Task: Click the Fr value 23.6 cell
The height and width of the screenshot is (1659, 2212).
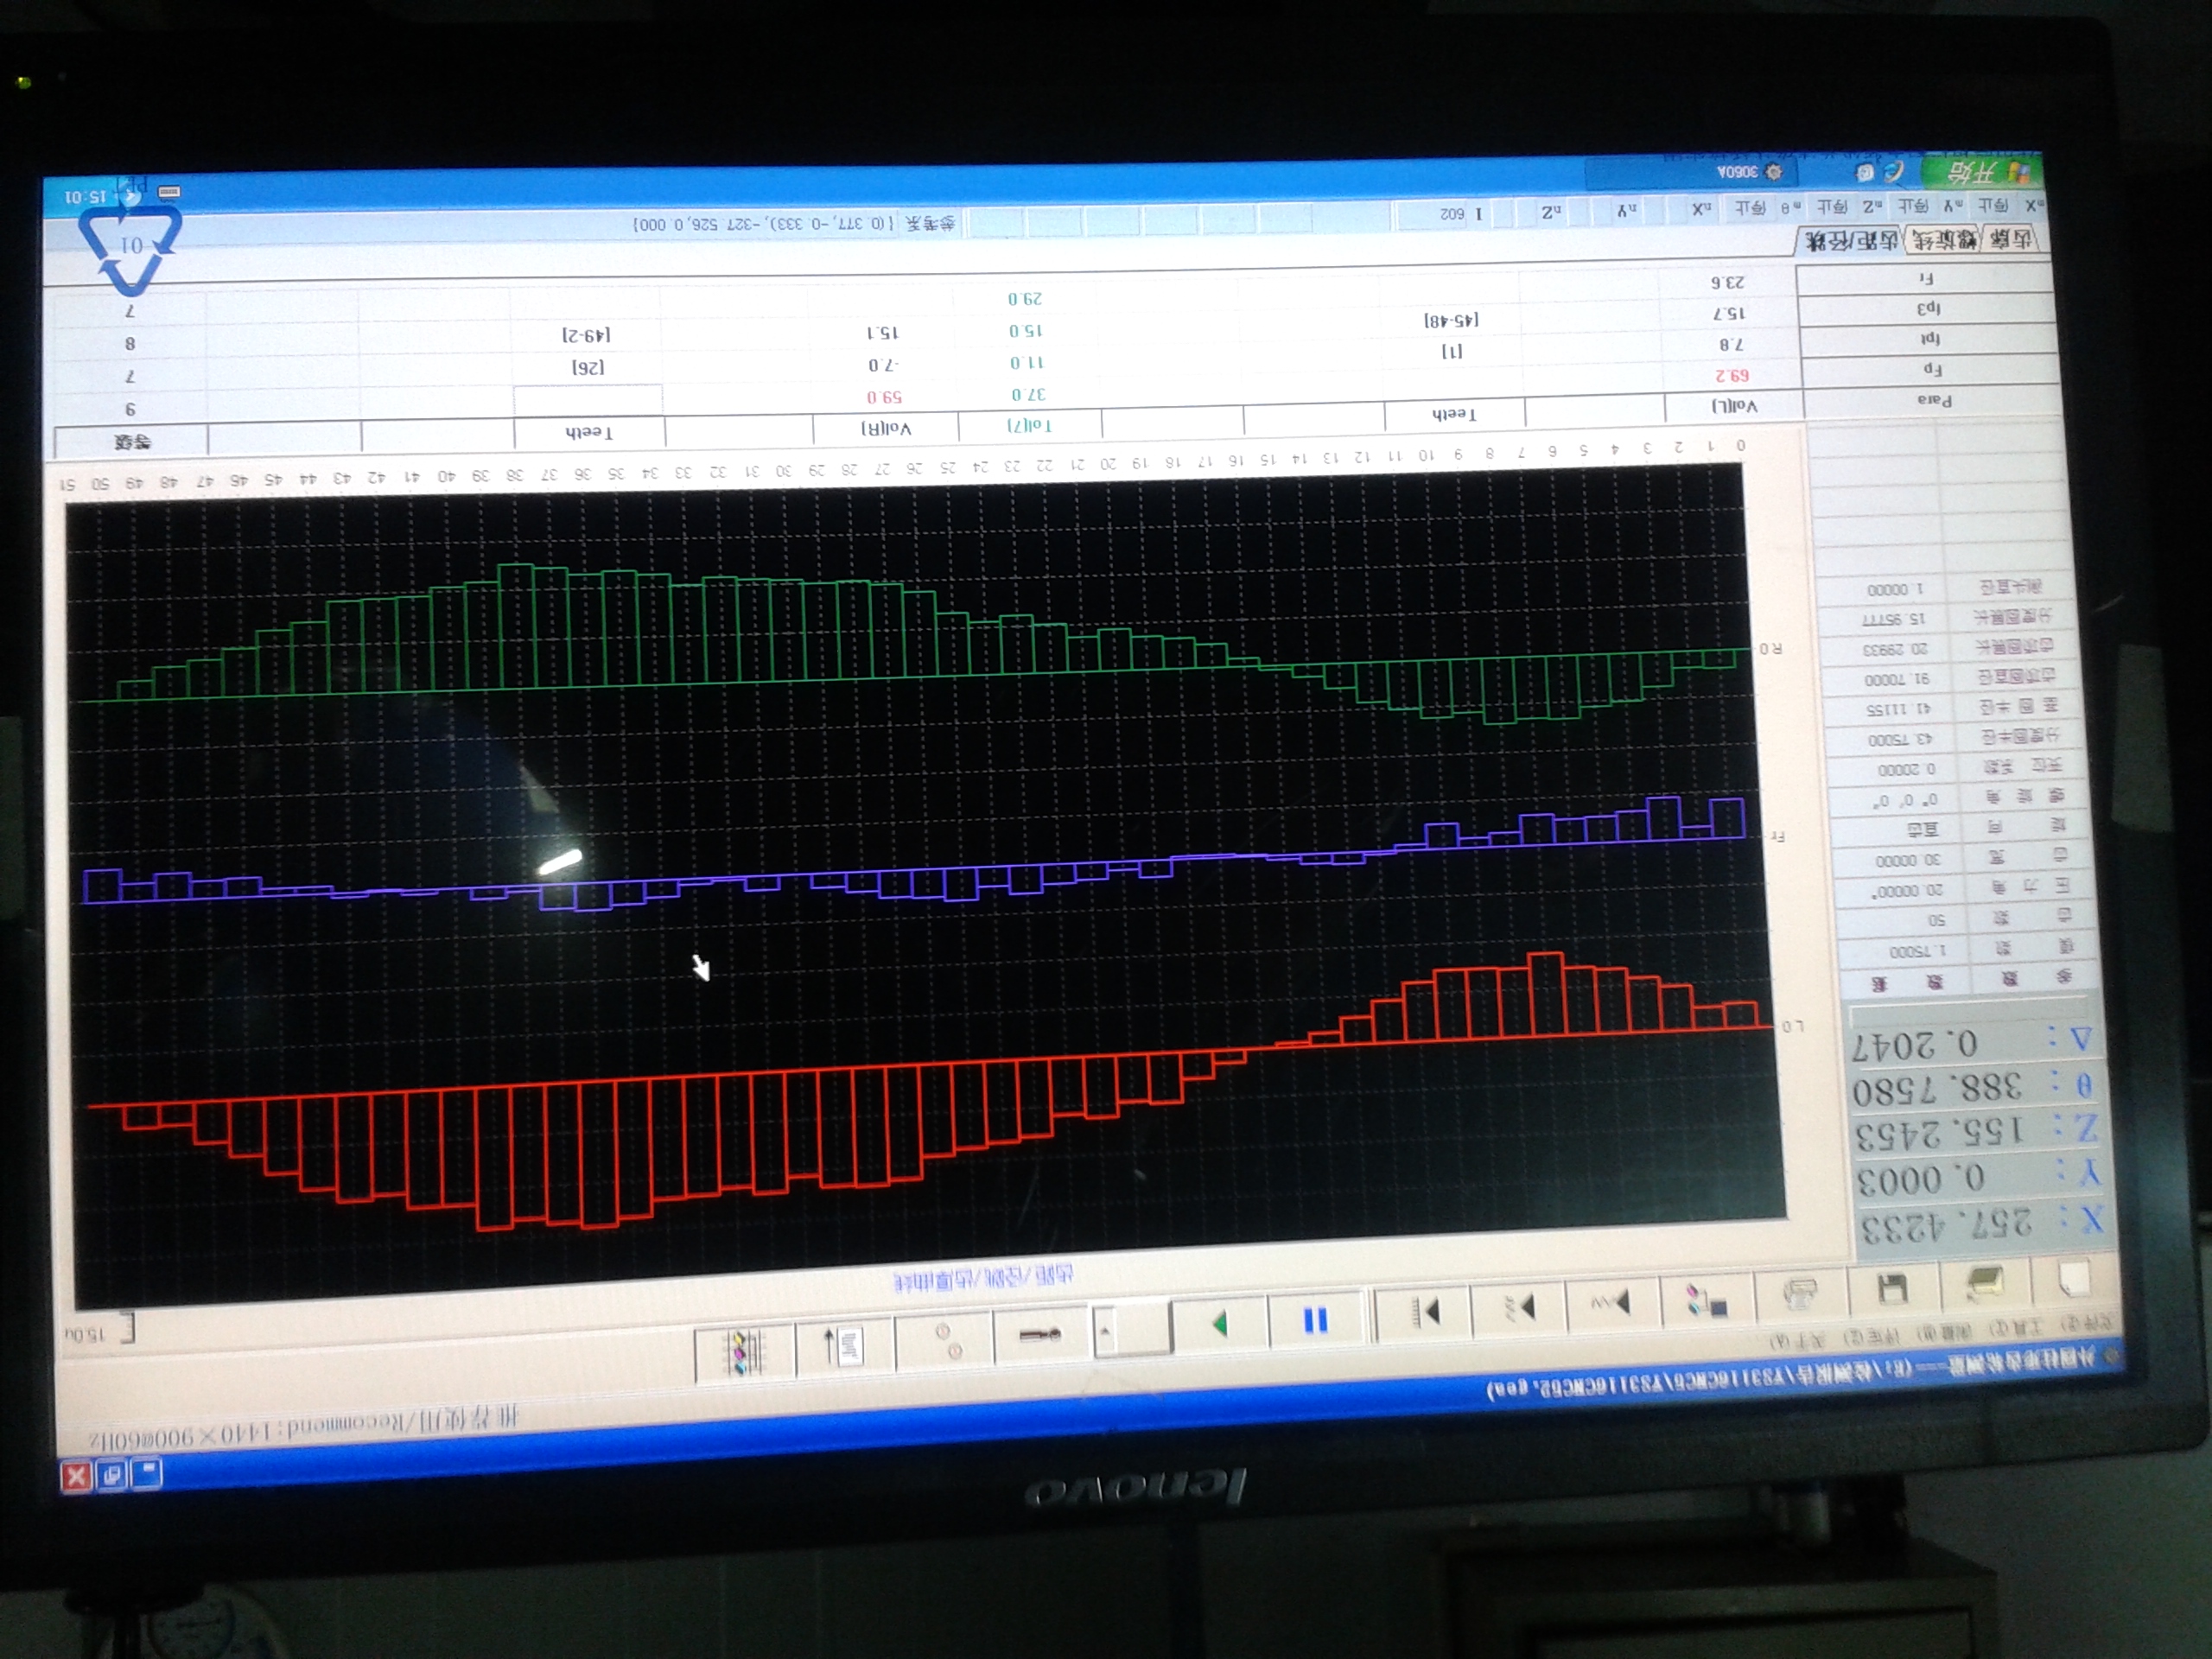Action: [1727, 282]
